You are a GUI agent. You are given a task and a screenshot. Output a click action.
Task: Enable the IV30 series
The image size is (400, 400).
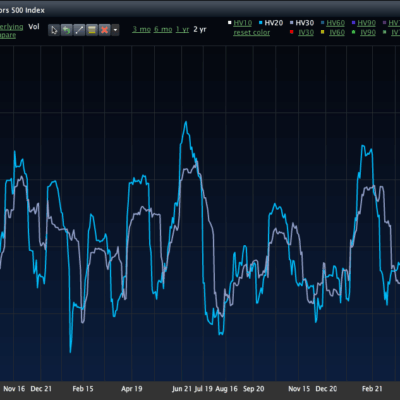click(x=306, y=32)
